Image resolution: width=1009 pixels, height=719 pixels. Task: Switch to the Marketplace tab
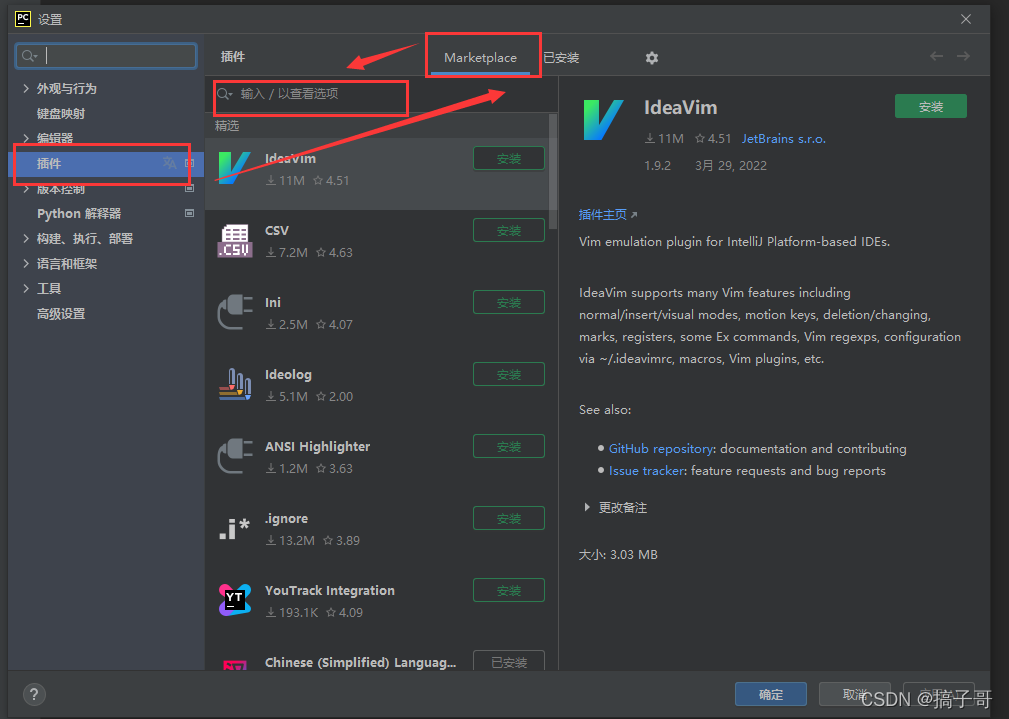(480, 57)
